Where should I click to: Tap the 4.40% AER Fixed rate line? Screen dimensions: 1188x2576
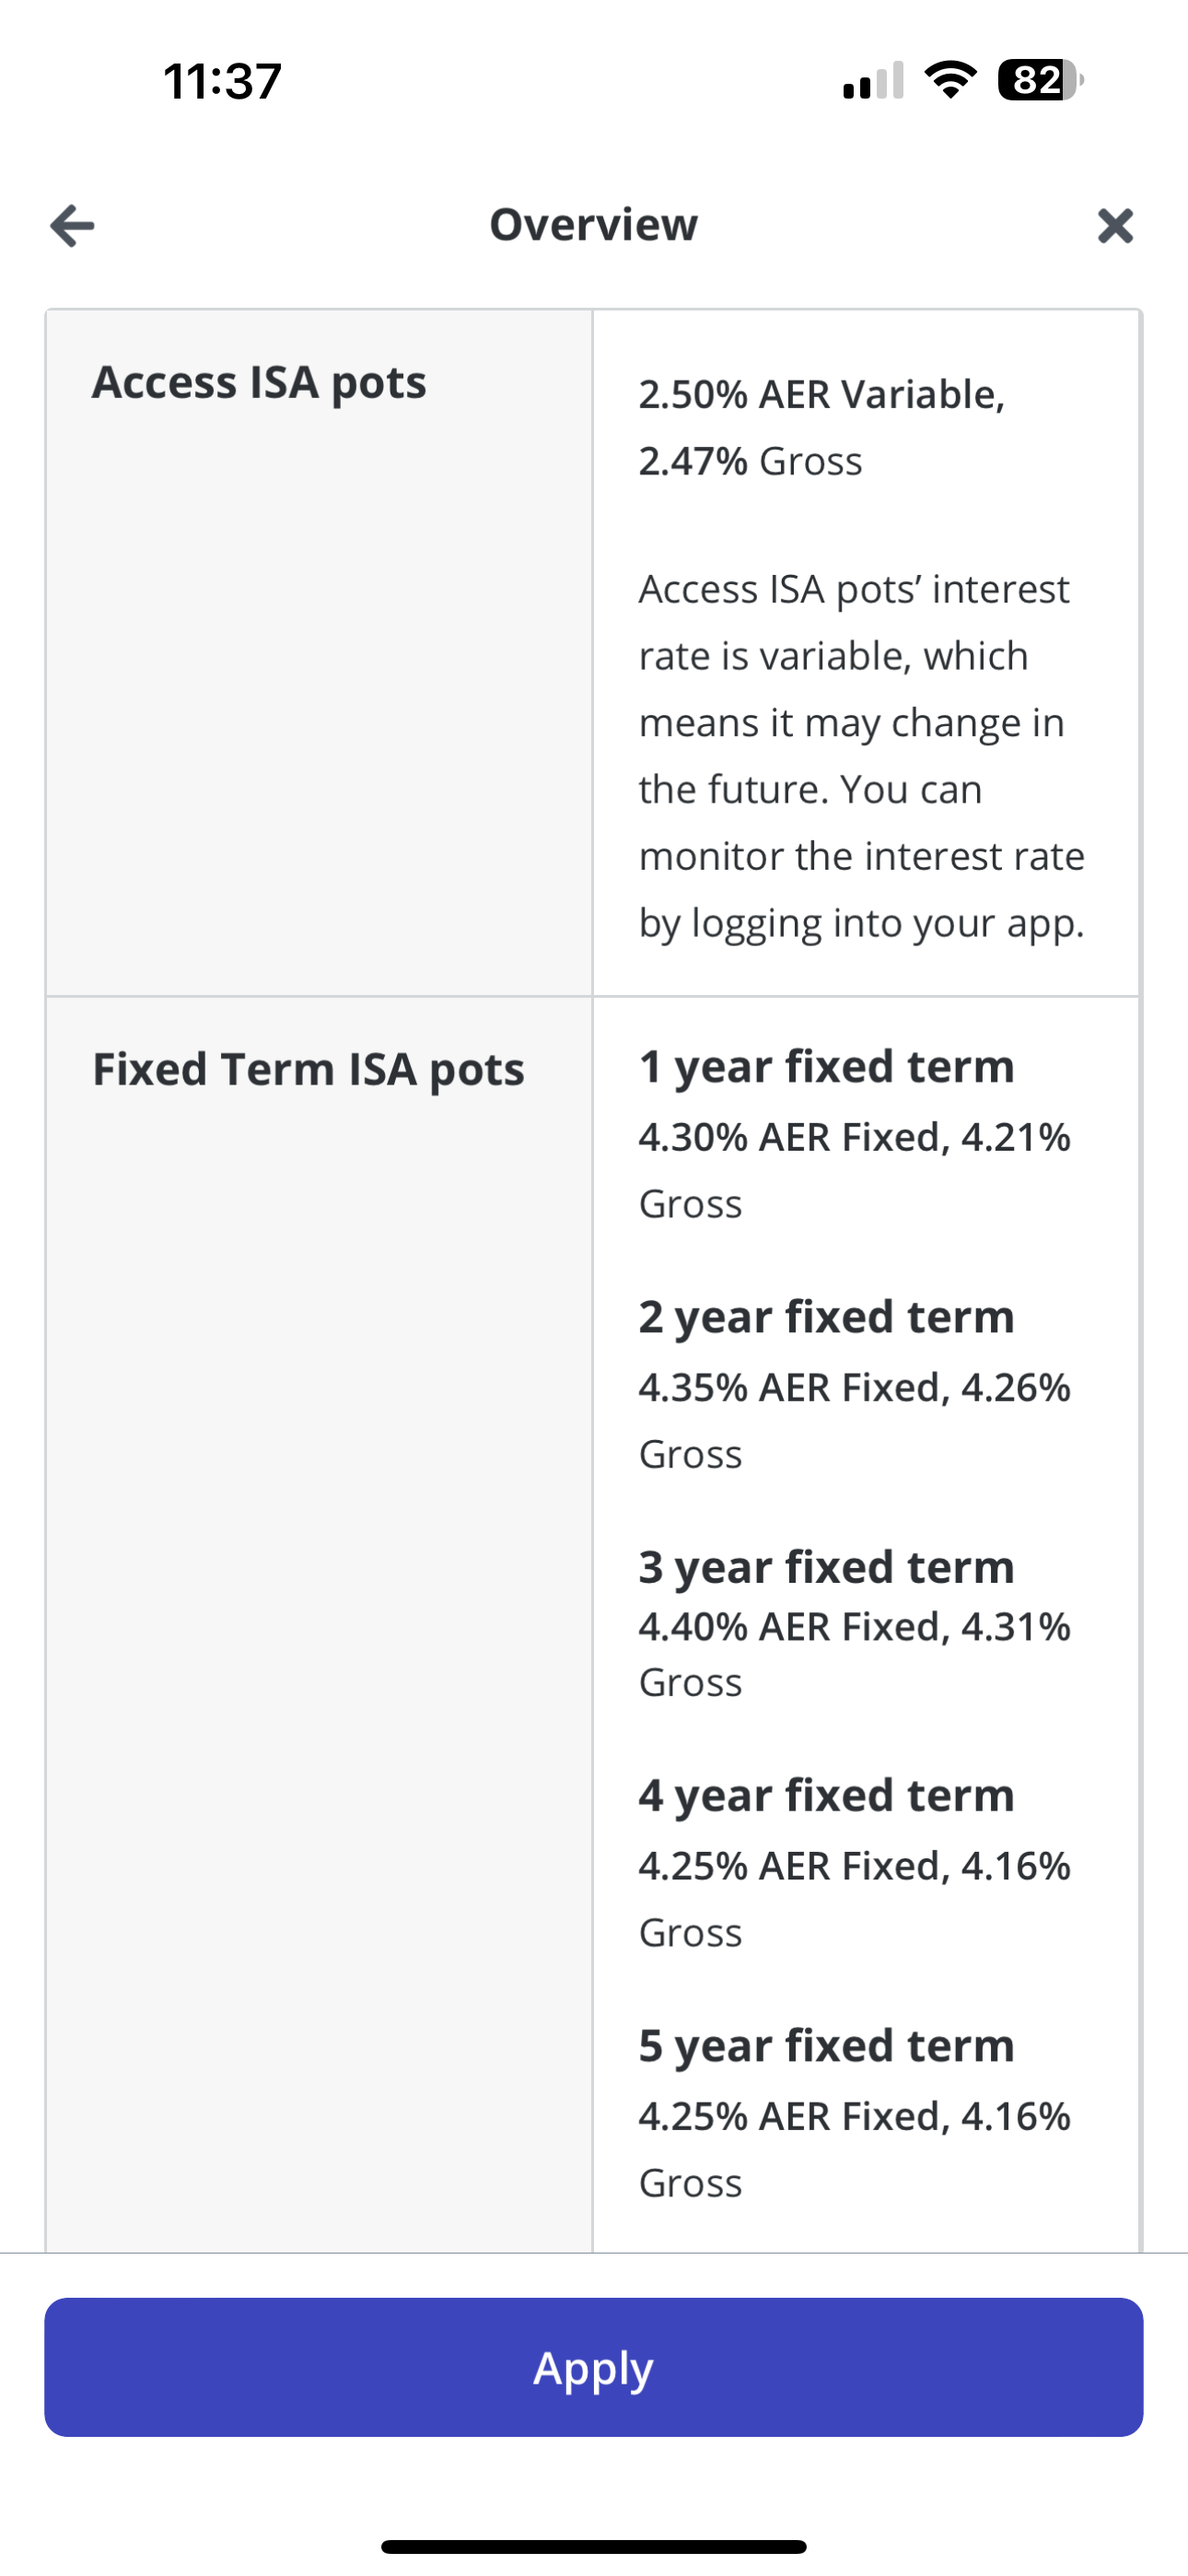(854, 1627)
